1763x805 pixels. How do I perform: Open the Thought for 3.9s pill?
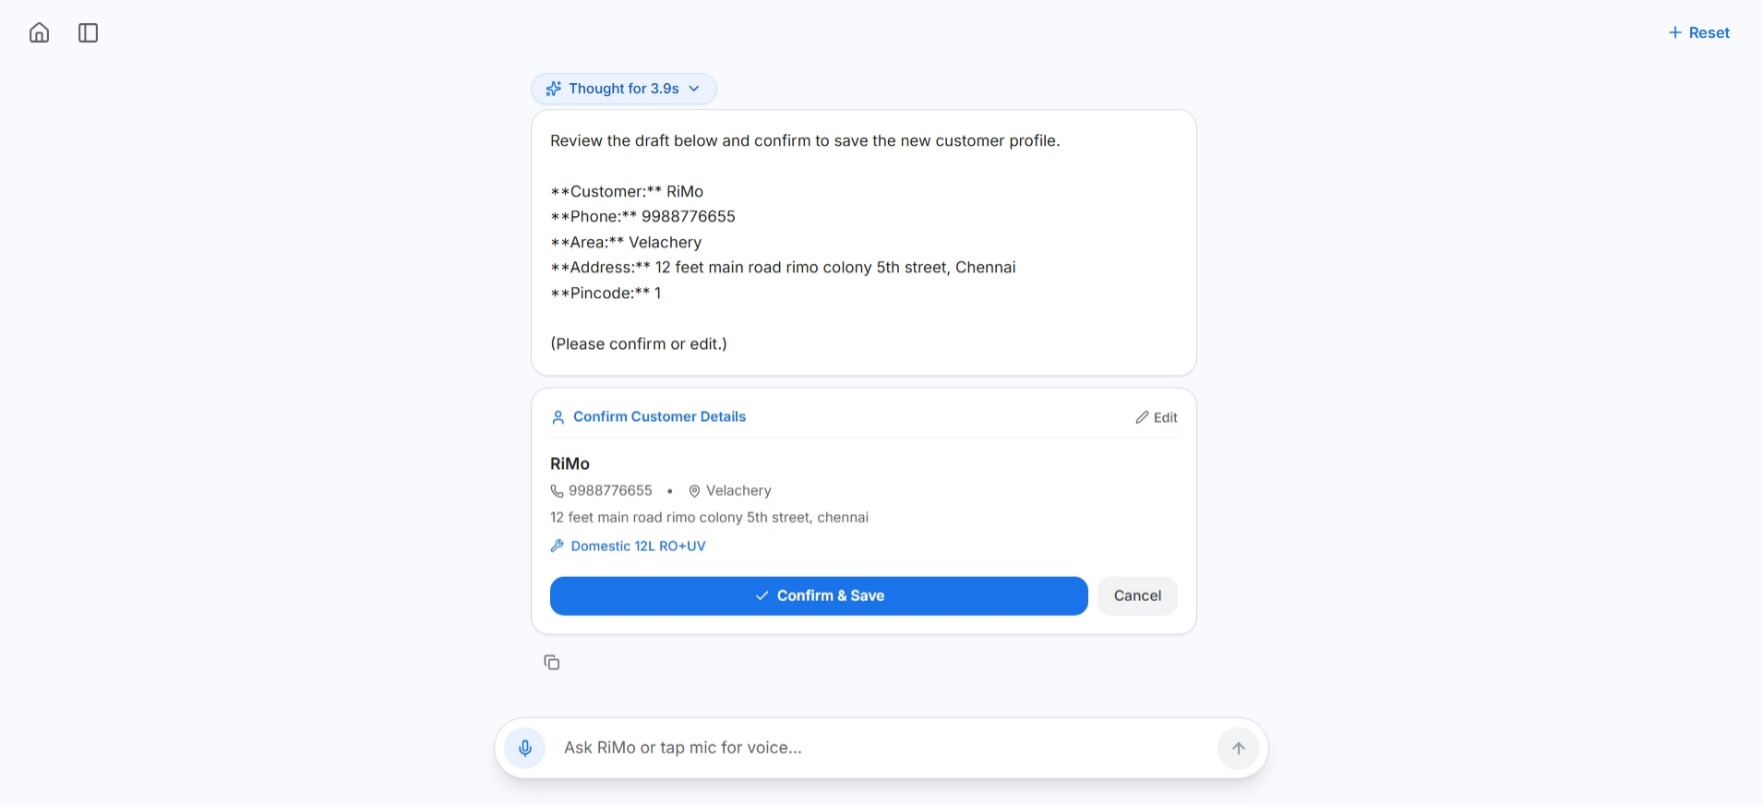(624, 89)
